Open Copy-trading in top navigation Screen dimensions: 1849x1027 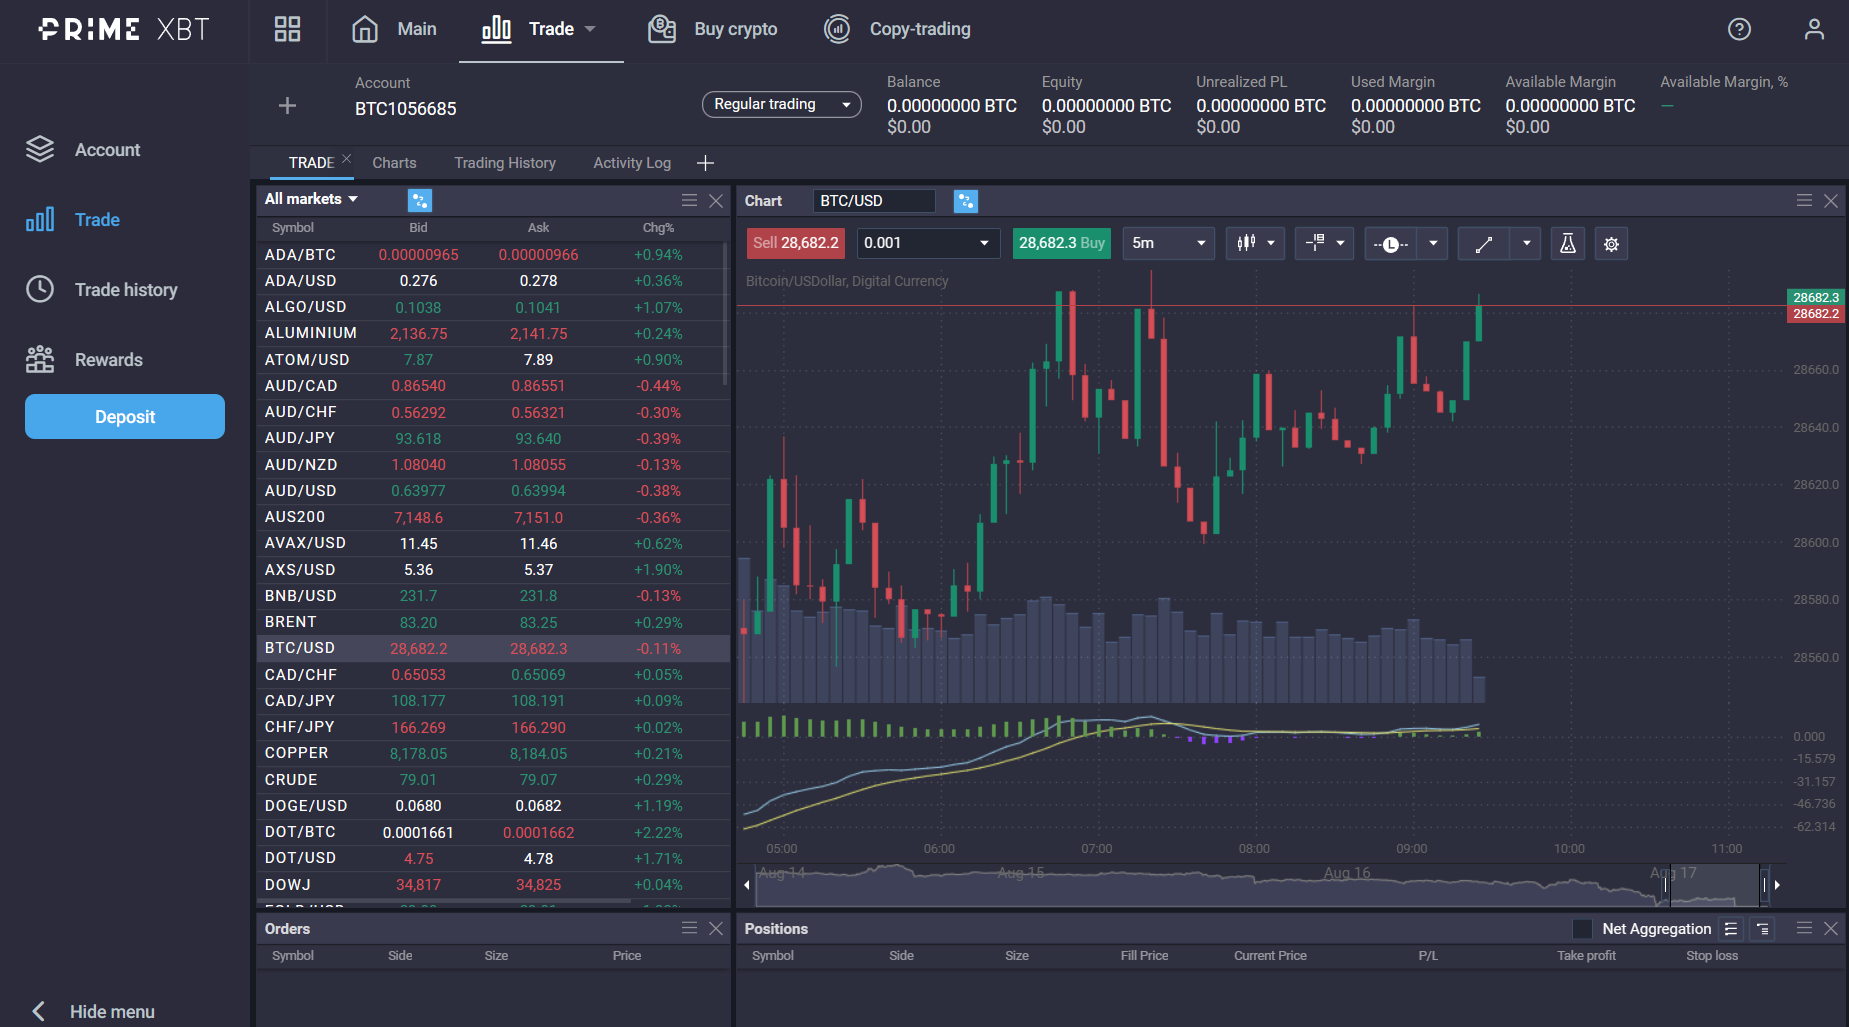[897, 29]
